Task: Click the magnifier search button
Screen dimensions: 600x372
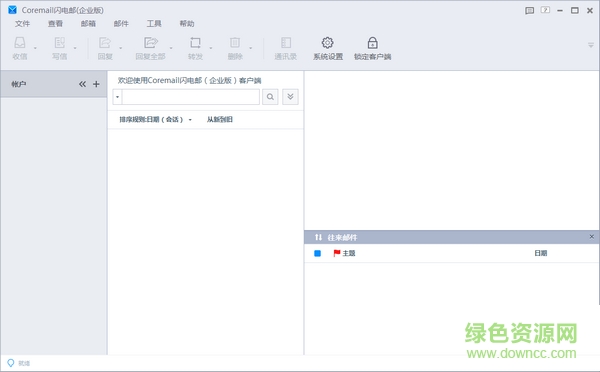Action: click(270, 97)
